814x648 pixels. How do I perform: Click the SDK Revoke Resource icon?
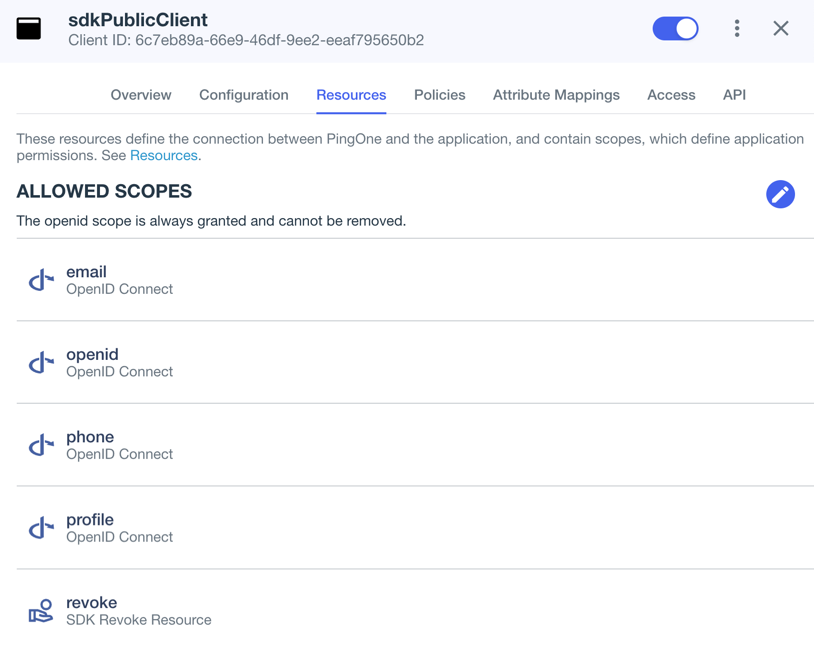pyautogui.click(x=40, y=609)
